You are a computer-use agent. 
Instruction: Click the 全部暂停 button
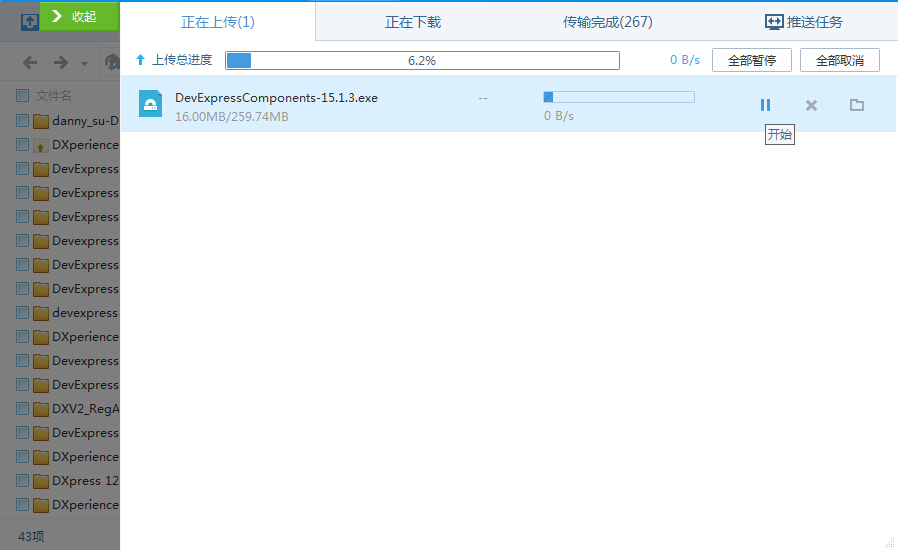coord(751,60)
